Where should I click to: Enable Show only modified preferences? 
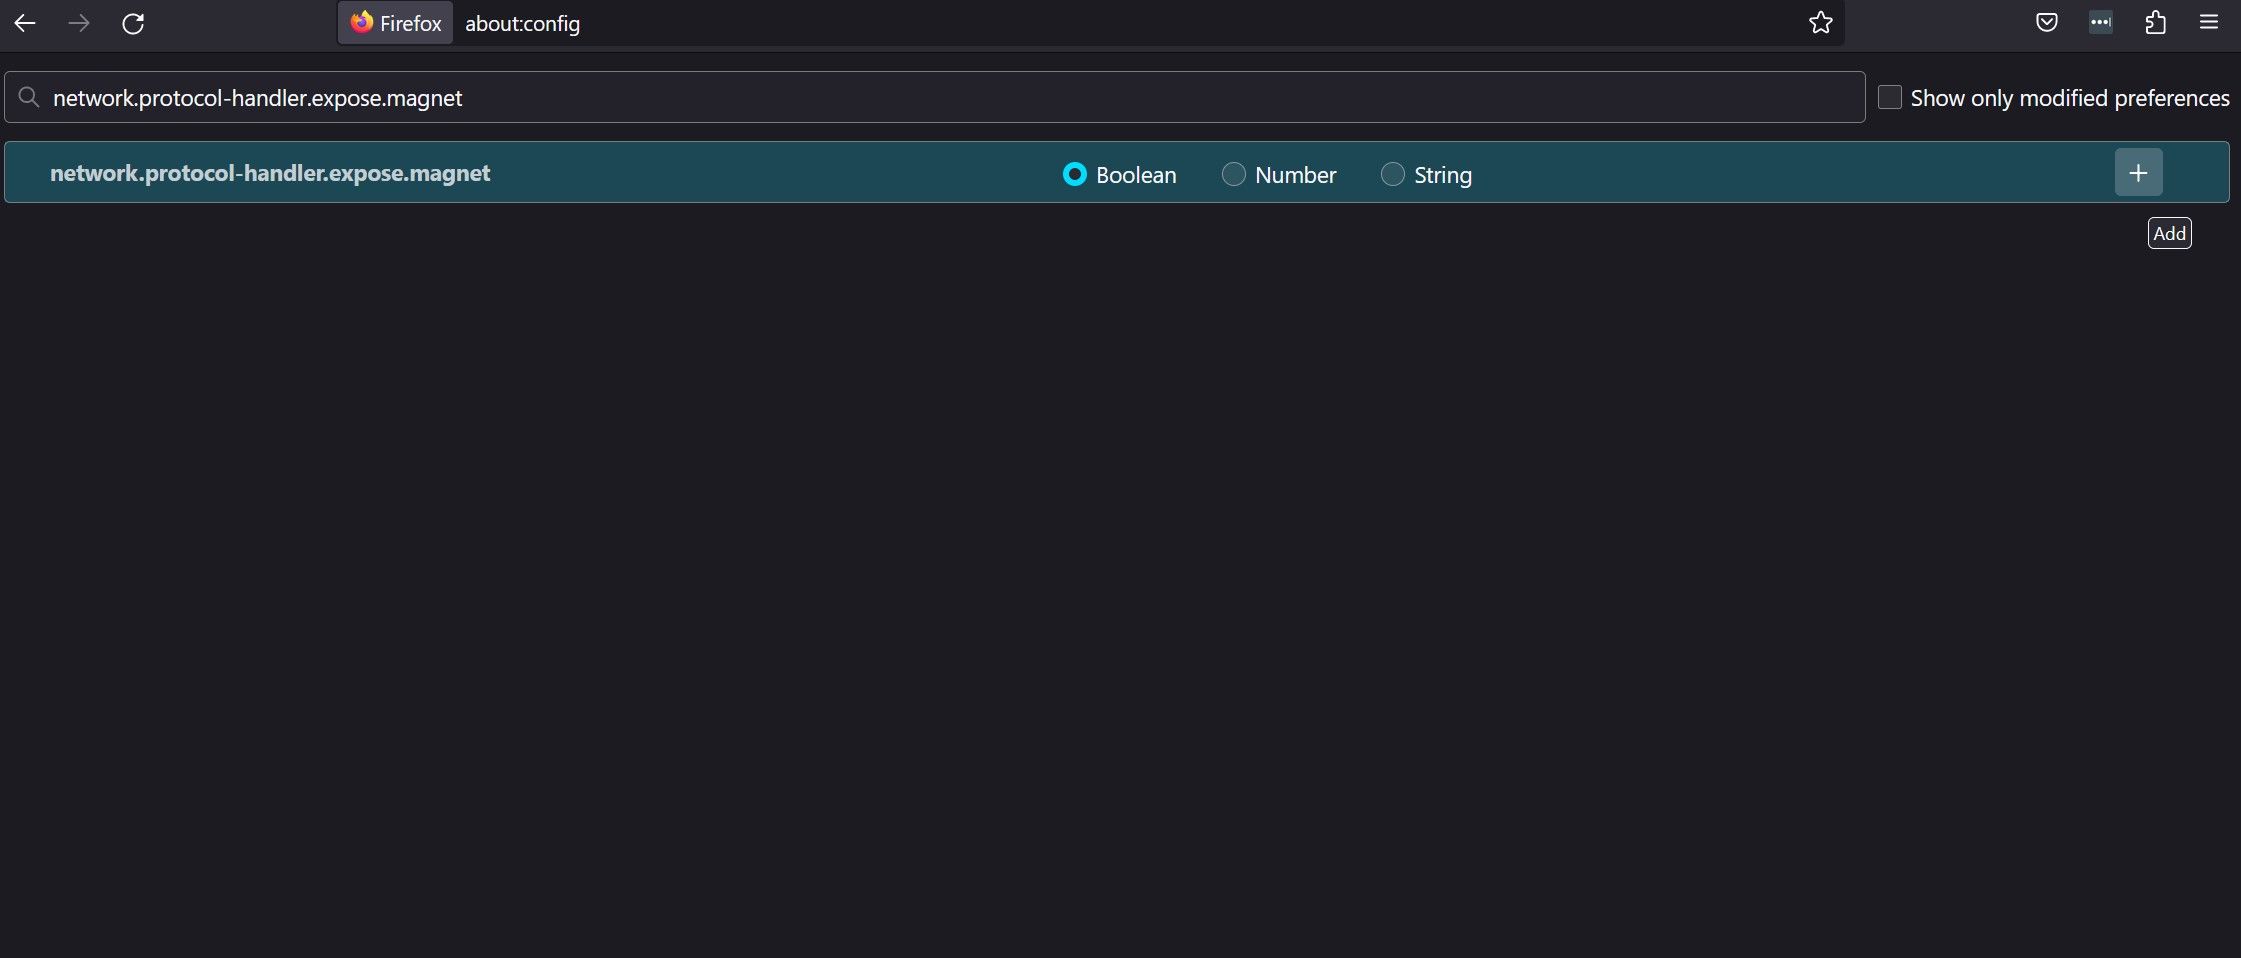[x=1888, y=96]
